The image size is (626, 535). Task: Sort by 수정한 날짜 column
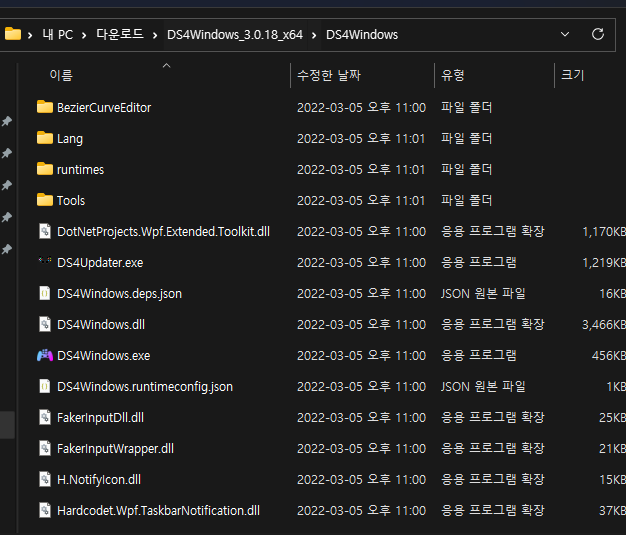click(329, 75)
